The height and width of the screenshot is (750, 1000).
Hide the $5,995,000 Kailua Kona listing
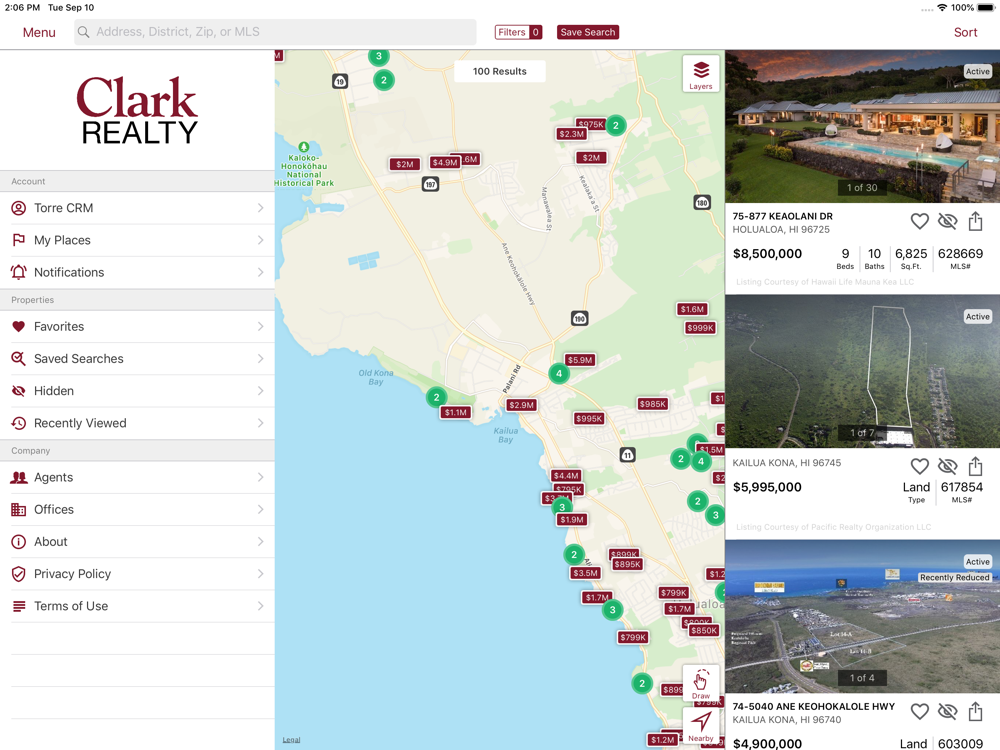(947, 466)
